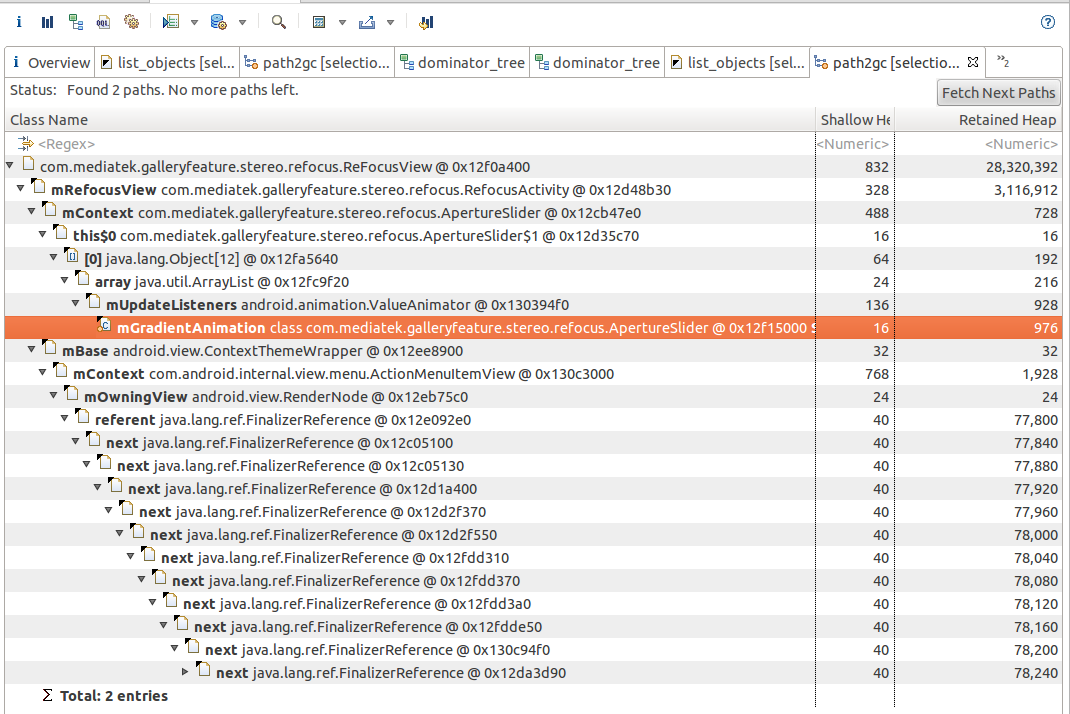The height and width of the screenshot is (714, 1070).
Task: Show hidden tabs via the »2 overflow
Action: (1003, 62)
